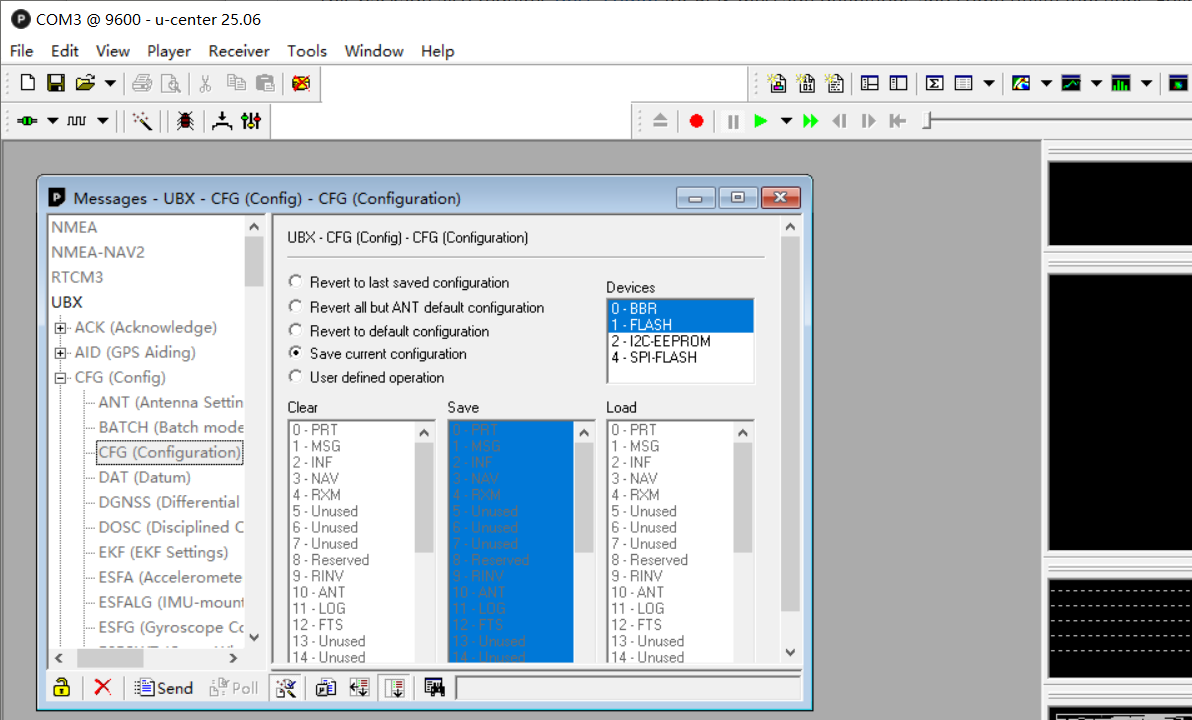This screenshot has width=1192, height=720.
Task: Click the square-wave baudrate icon
Action: click(x=76, y=121)
